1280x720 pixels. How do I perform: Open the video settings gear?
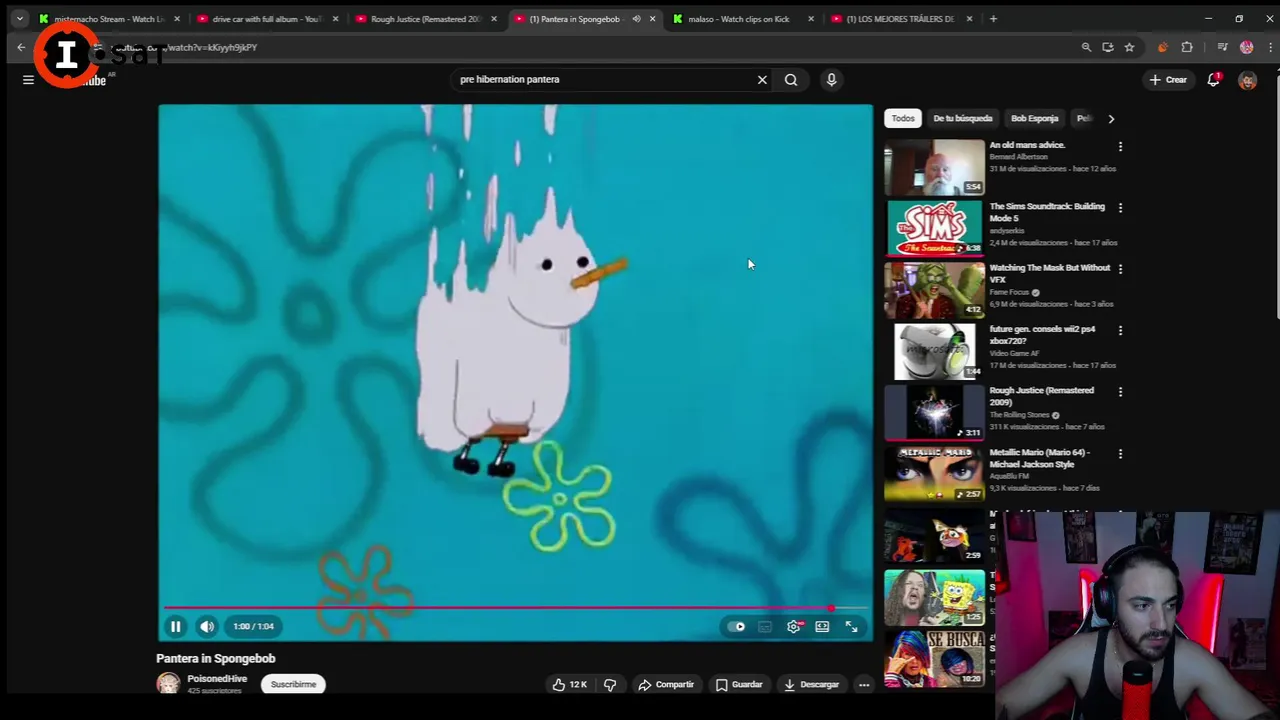click(x=794, y=627)
